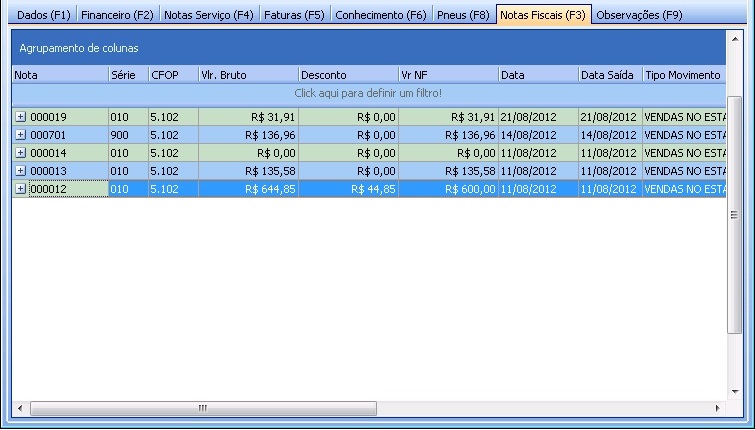Open the Financeiro (F2) tab
This screenshot has width=755, height=430.
(x=117, y=15)
